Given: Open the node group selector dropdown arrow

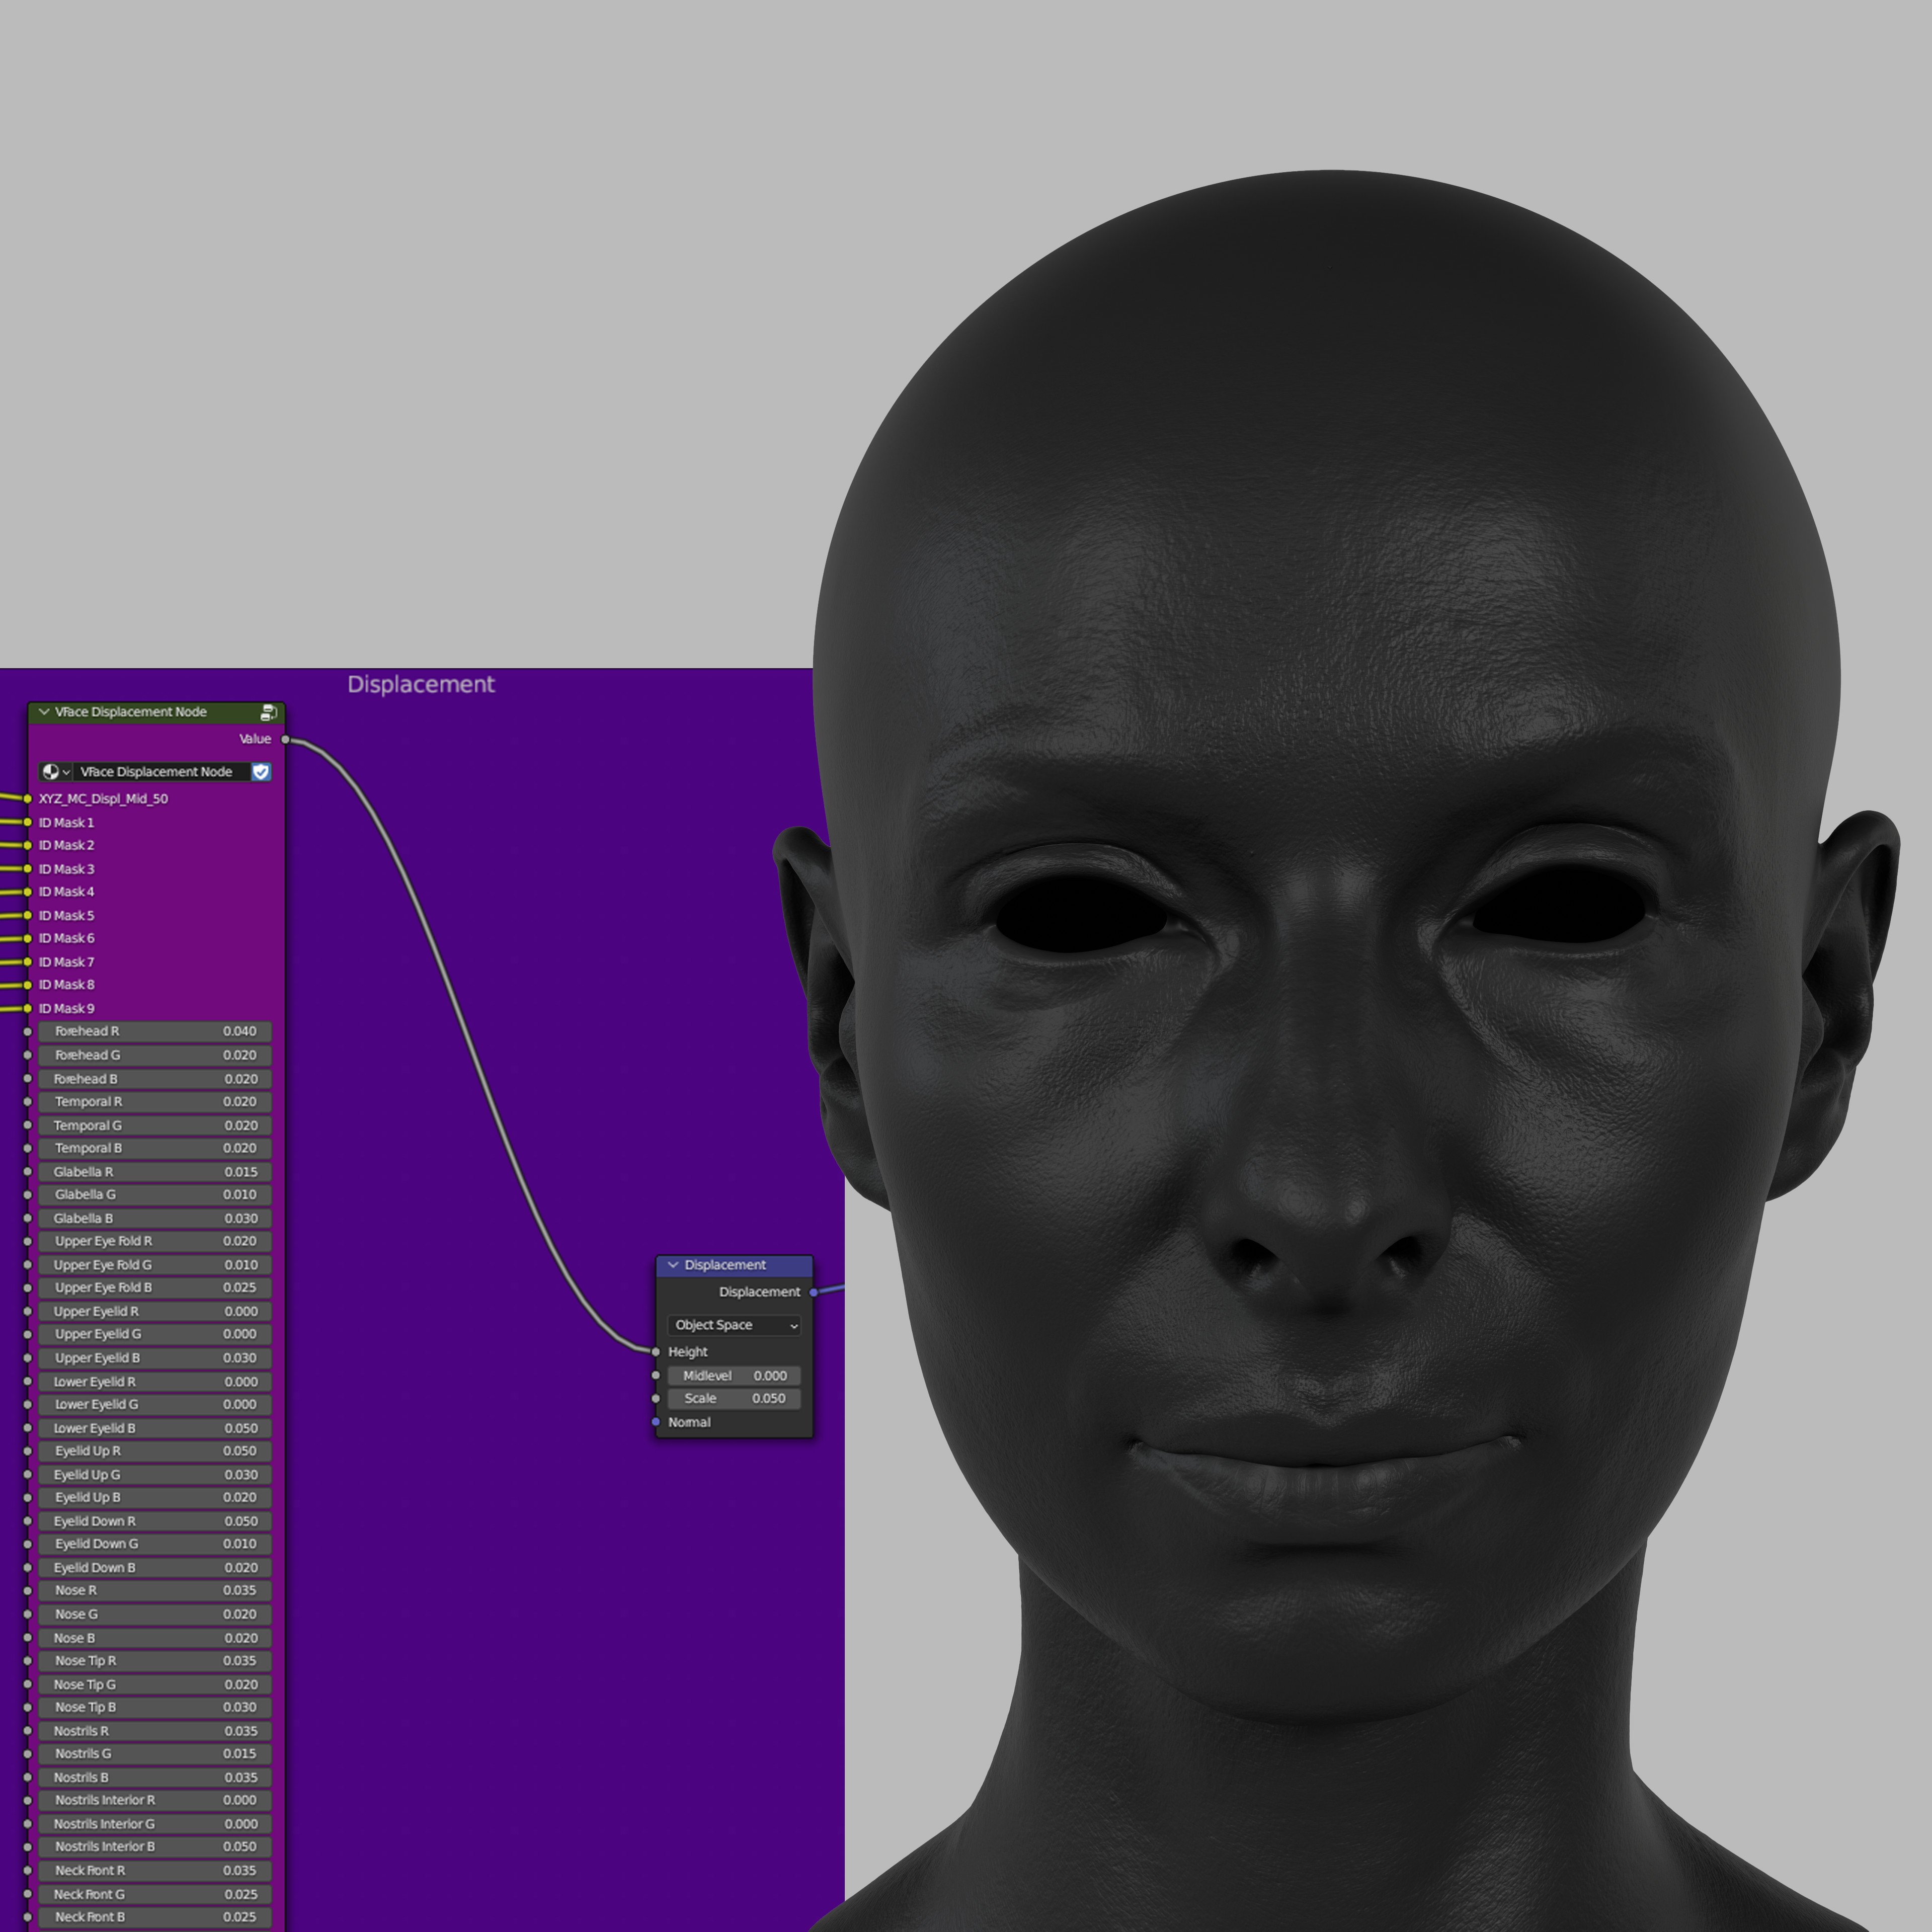Looking at the screenshot, I should pyautogui.click(x=68, y=772).
